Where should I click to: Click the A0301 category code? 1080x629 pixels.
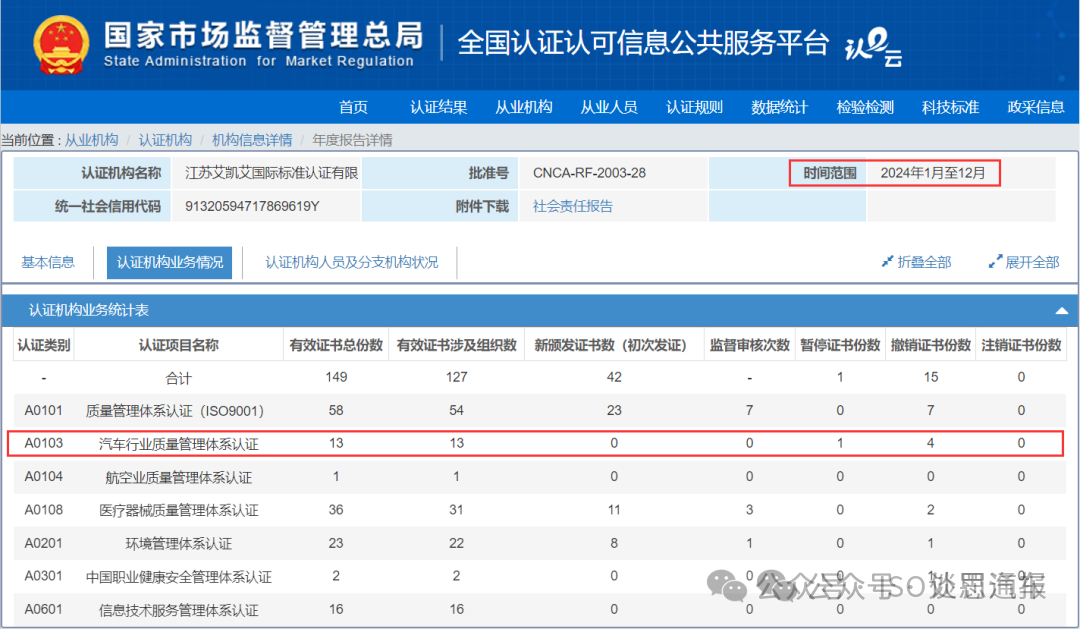pos(43,576)
